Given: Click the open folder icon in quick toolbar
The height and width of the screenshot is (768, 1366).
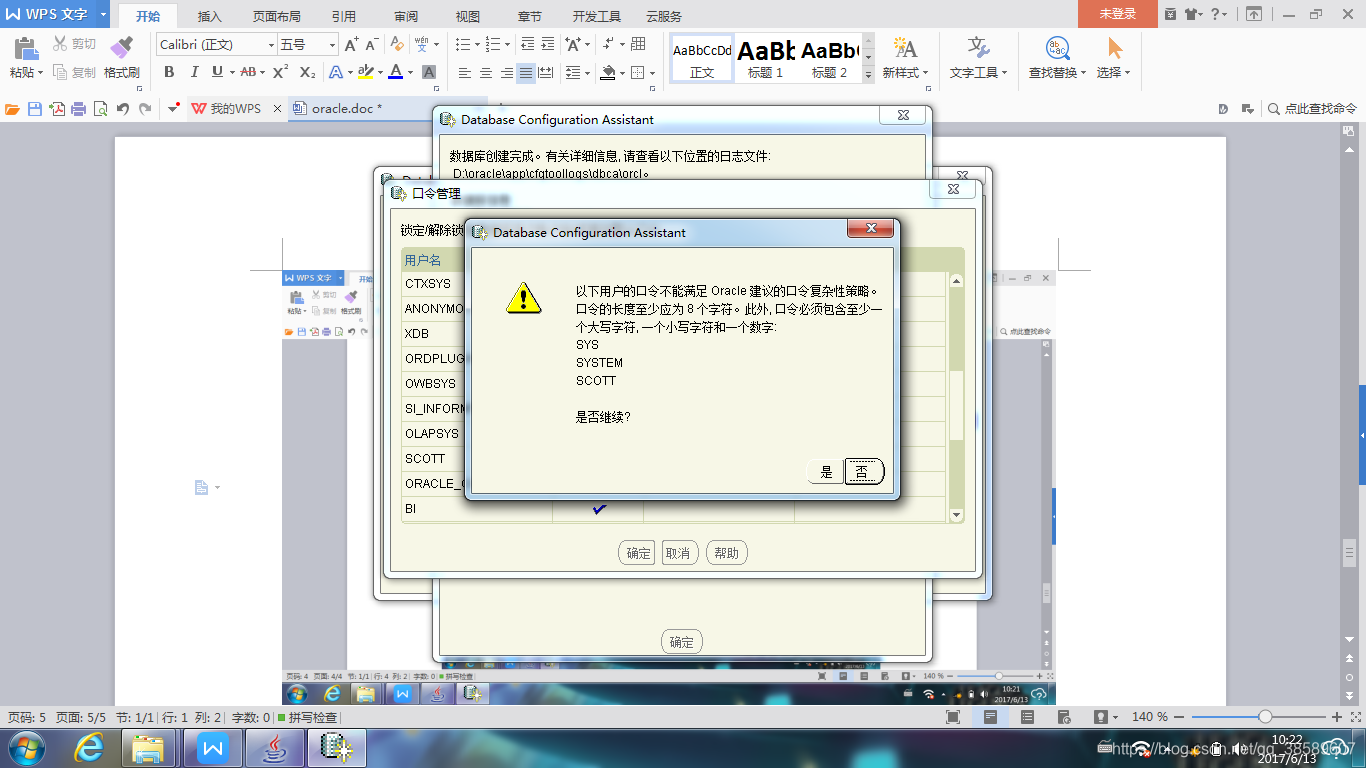Looking at the screenshot, I should tap(12, 109).
